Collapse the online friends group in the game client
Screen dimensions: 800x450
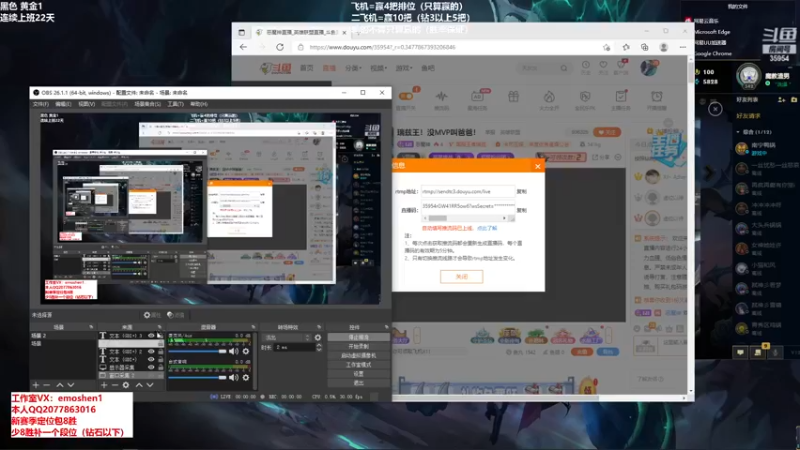[x=738, y=132]
